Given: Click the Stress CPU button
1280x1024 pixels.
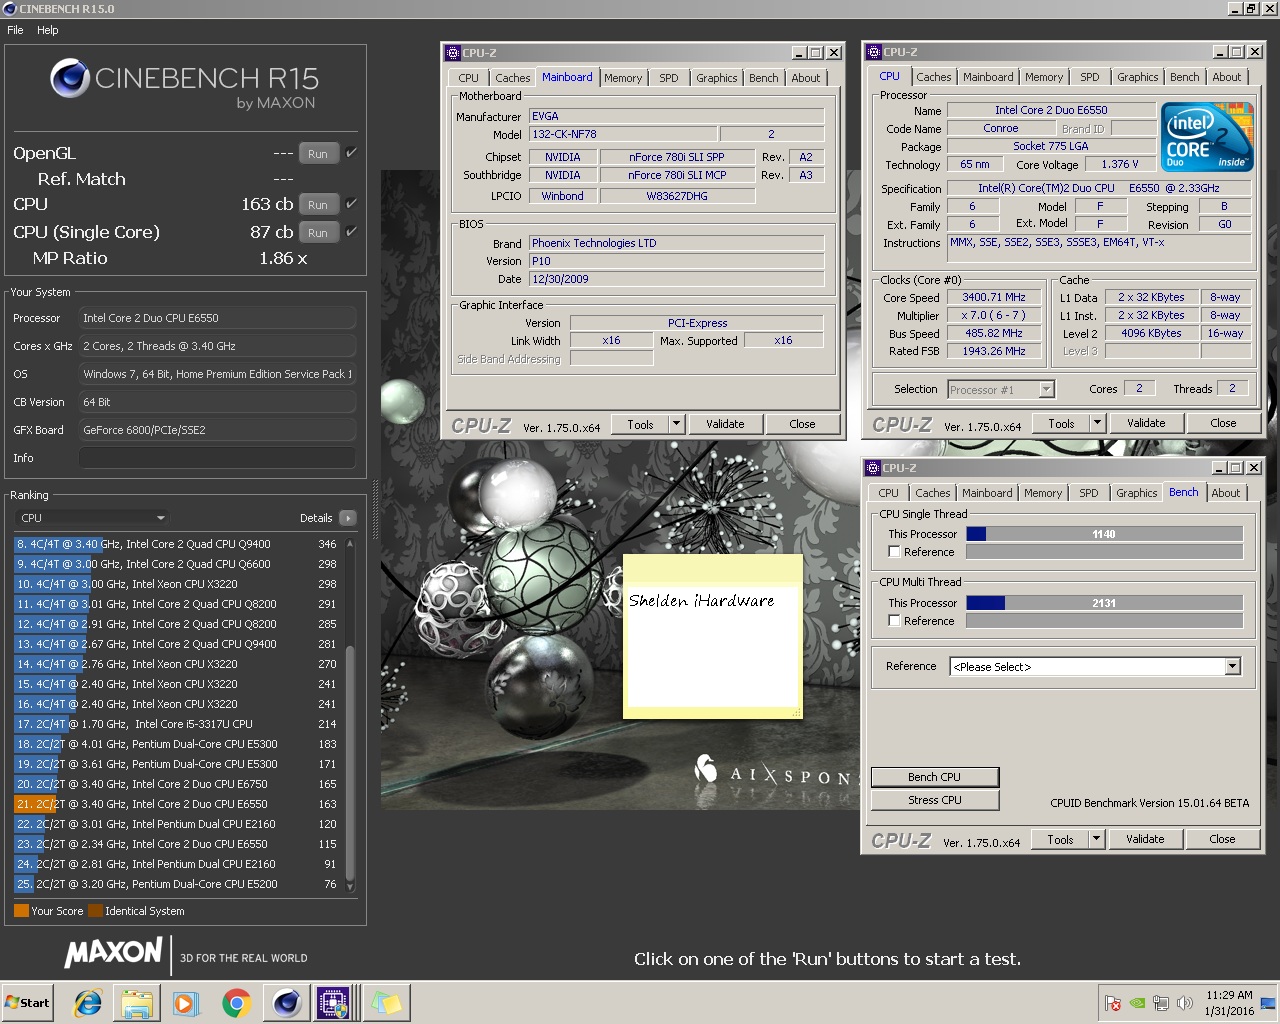Looking at the screenshot, I should pyautogui.click(x=935, y=800).
